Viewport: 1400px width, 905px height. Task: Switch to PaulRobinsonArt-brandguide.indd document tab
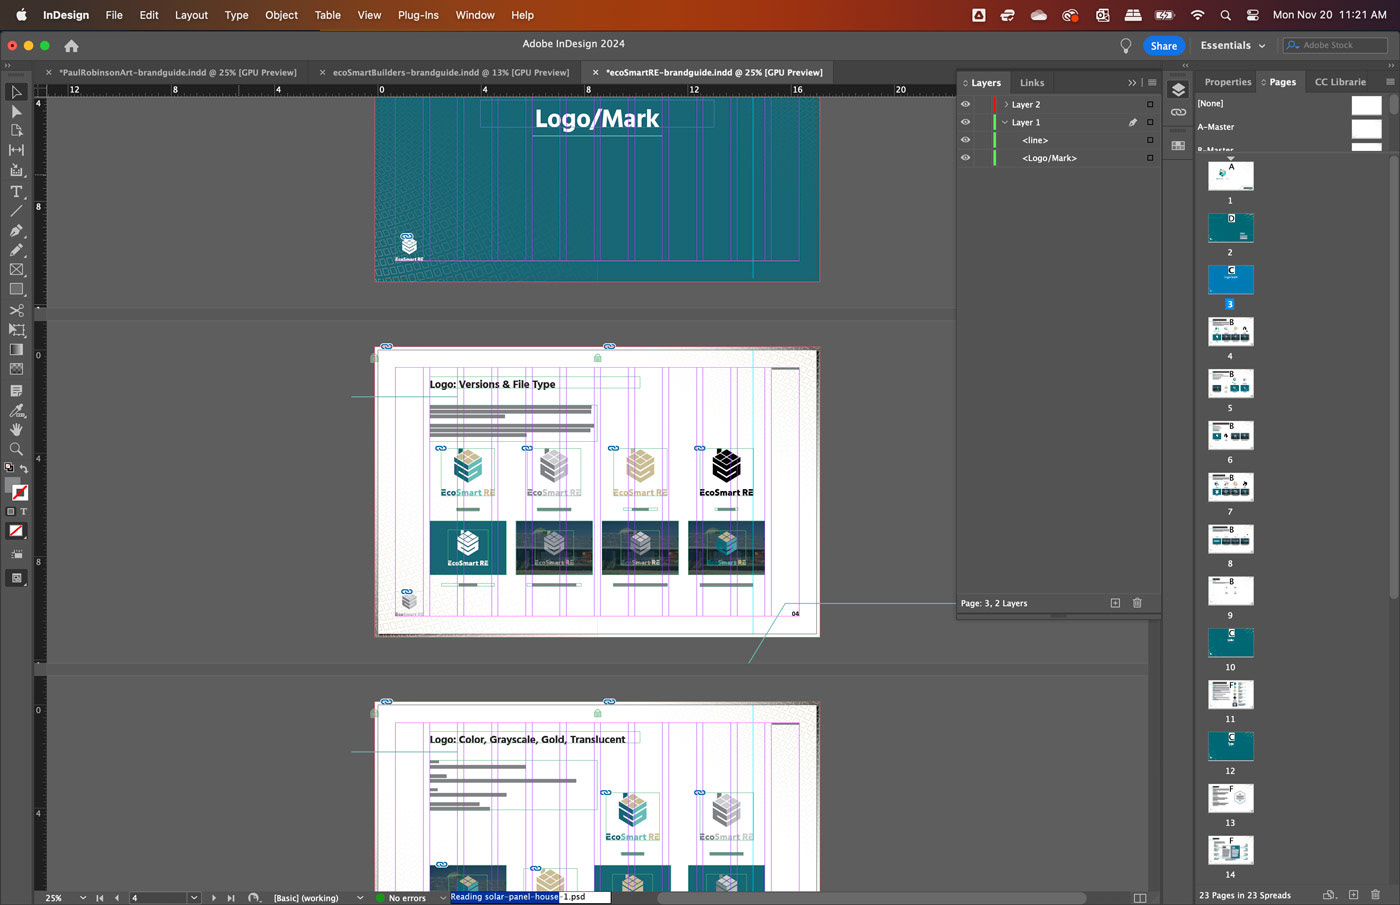point(178,72)
